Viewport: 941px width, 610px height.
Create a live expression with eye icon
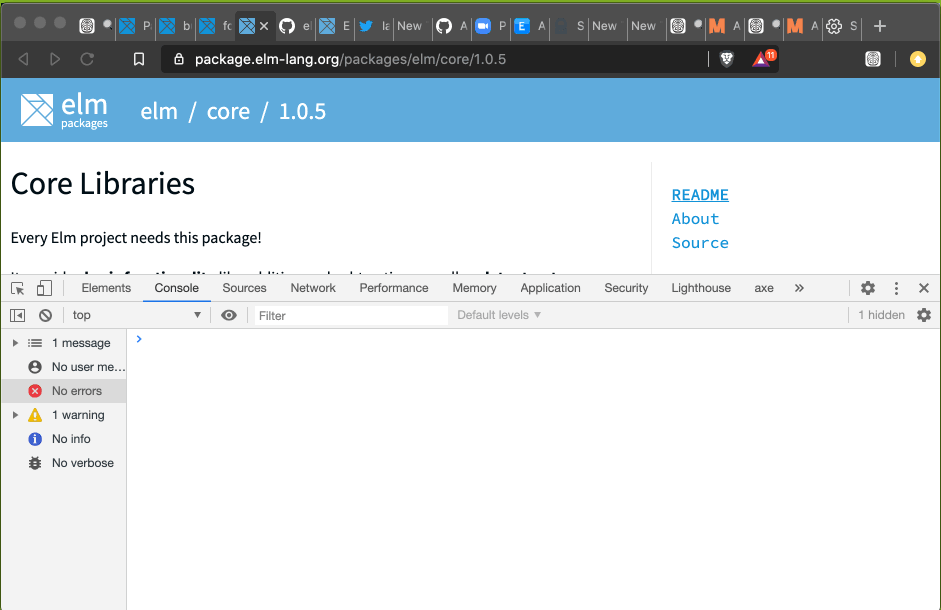pos(229,315)
